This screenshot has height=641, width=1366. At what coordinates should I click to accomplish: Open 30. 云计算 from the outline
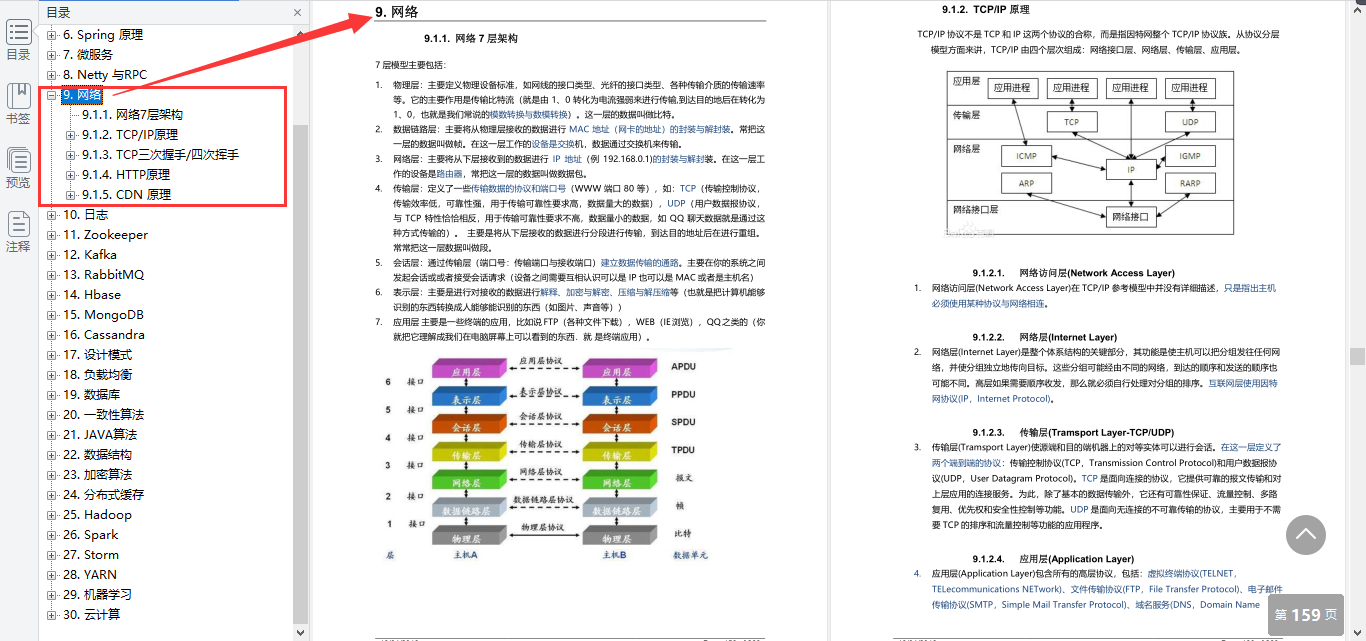[x=92, y=615]
